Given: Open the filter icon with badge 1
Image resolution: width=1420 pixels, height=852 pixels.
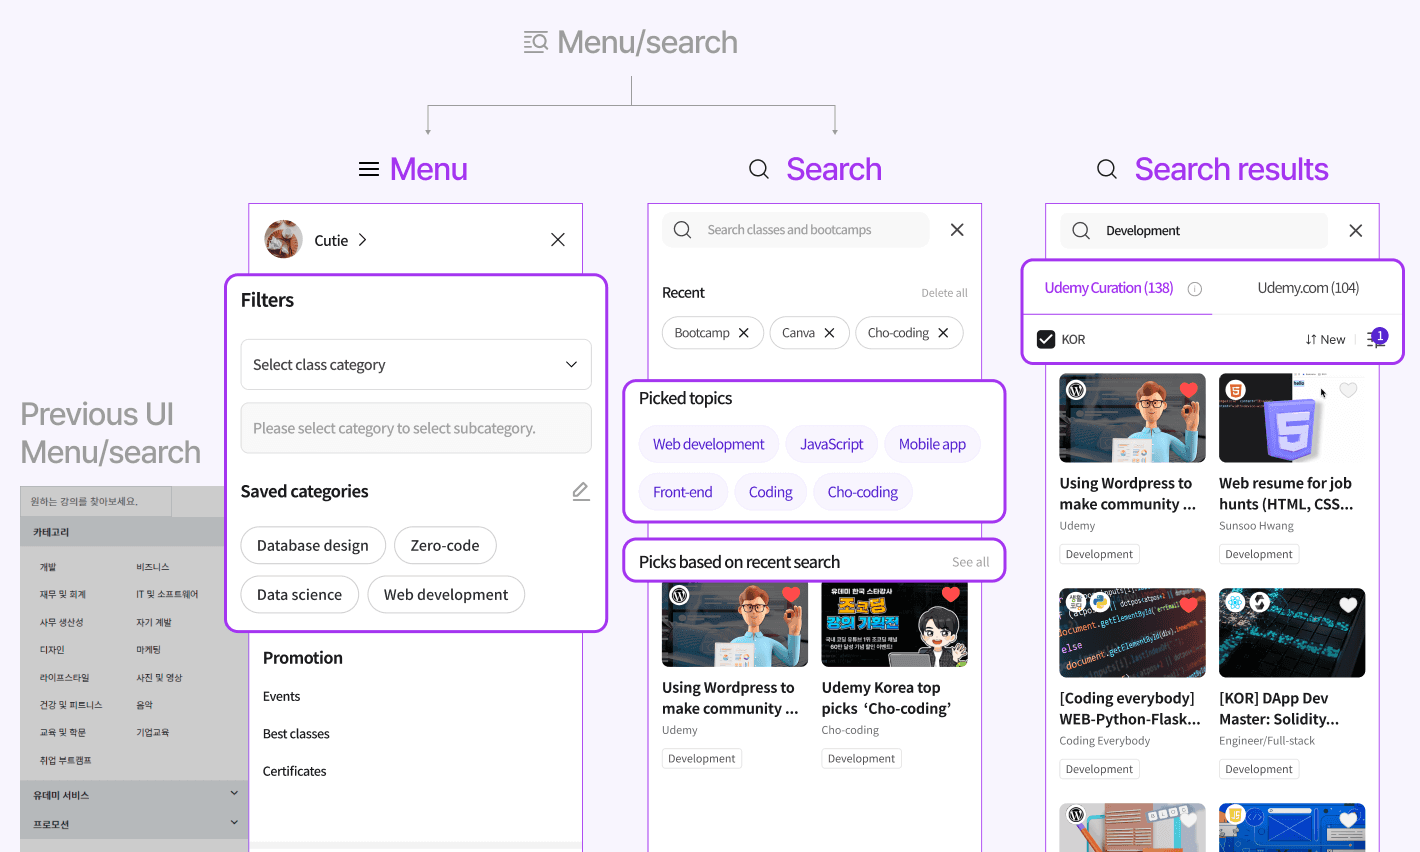Looking at the screenshot, I should [1377, 338].
